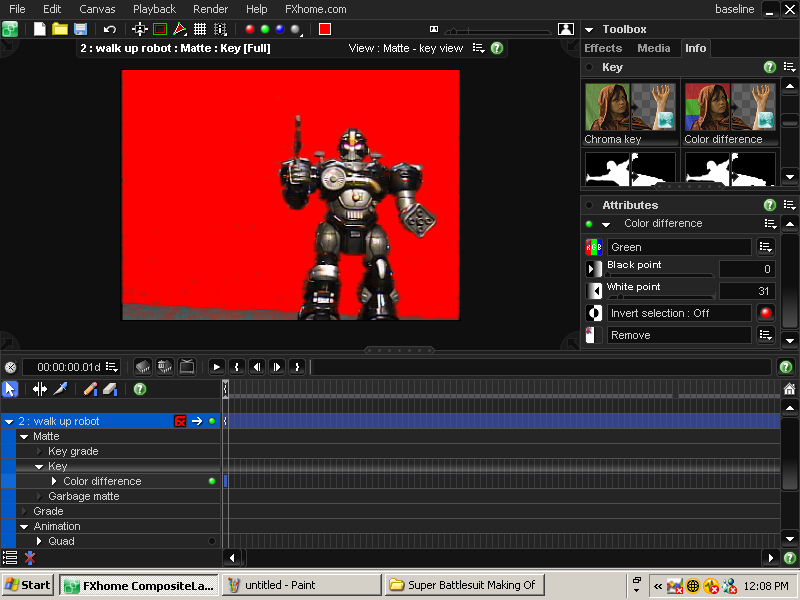The image size is (800, 600).
Task: Click the grid display icon in toolbar
Action: 200,29
